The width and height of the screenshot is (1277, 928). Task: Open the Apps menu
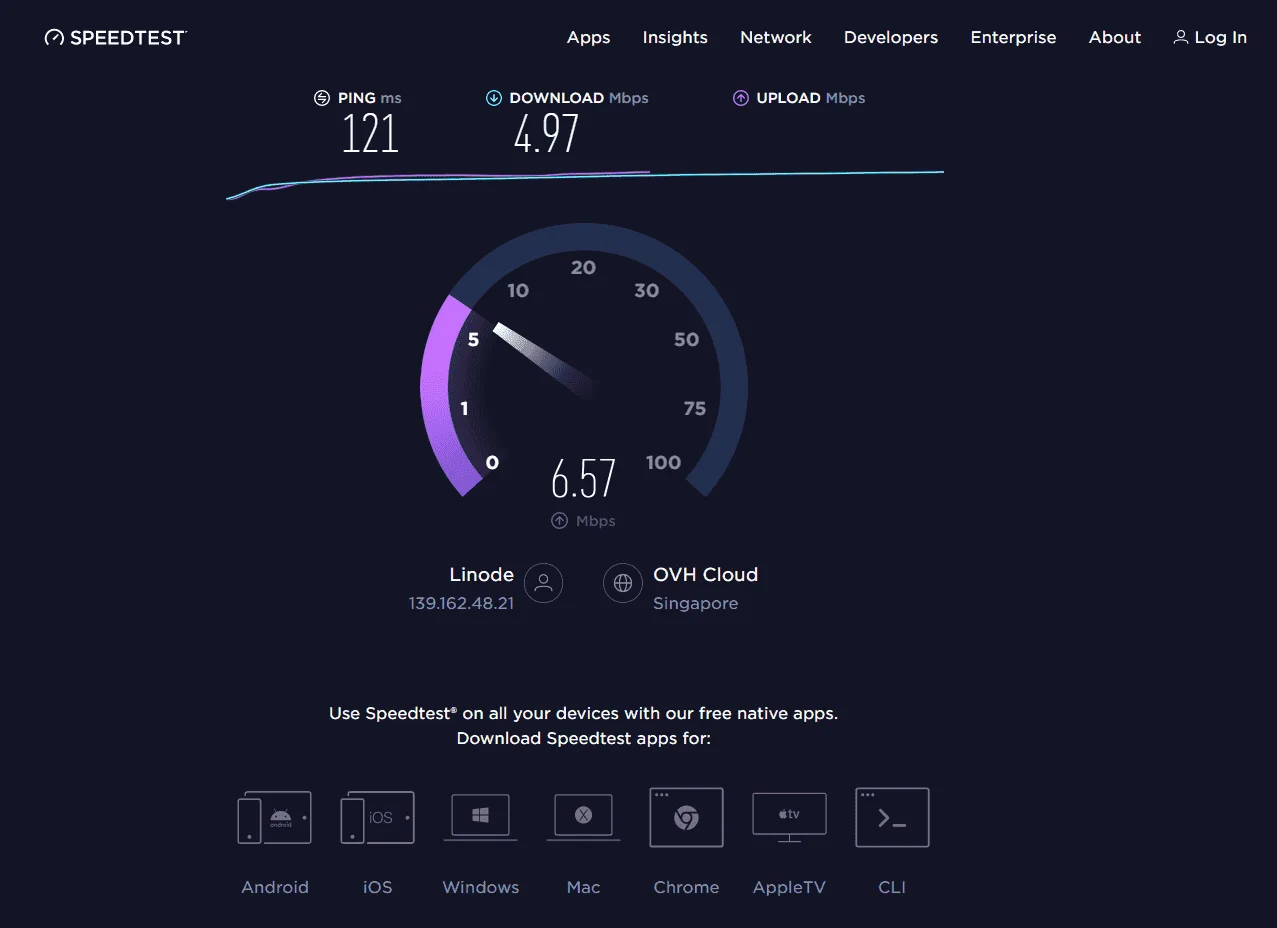[x=588, y=37]
